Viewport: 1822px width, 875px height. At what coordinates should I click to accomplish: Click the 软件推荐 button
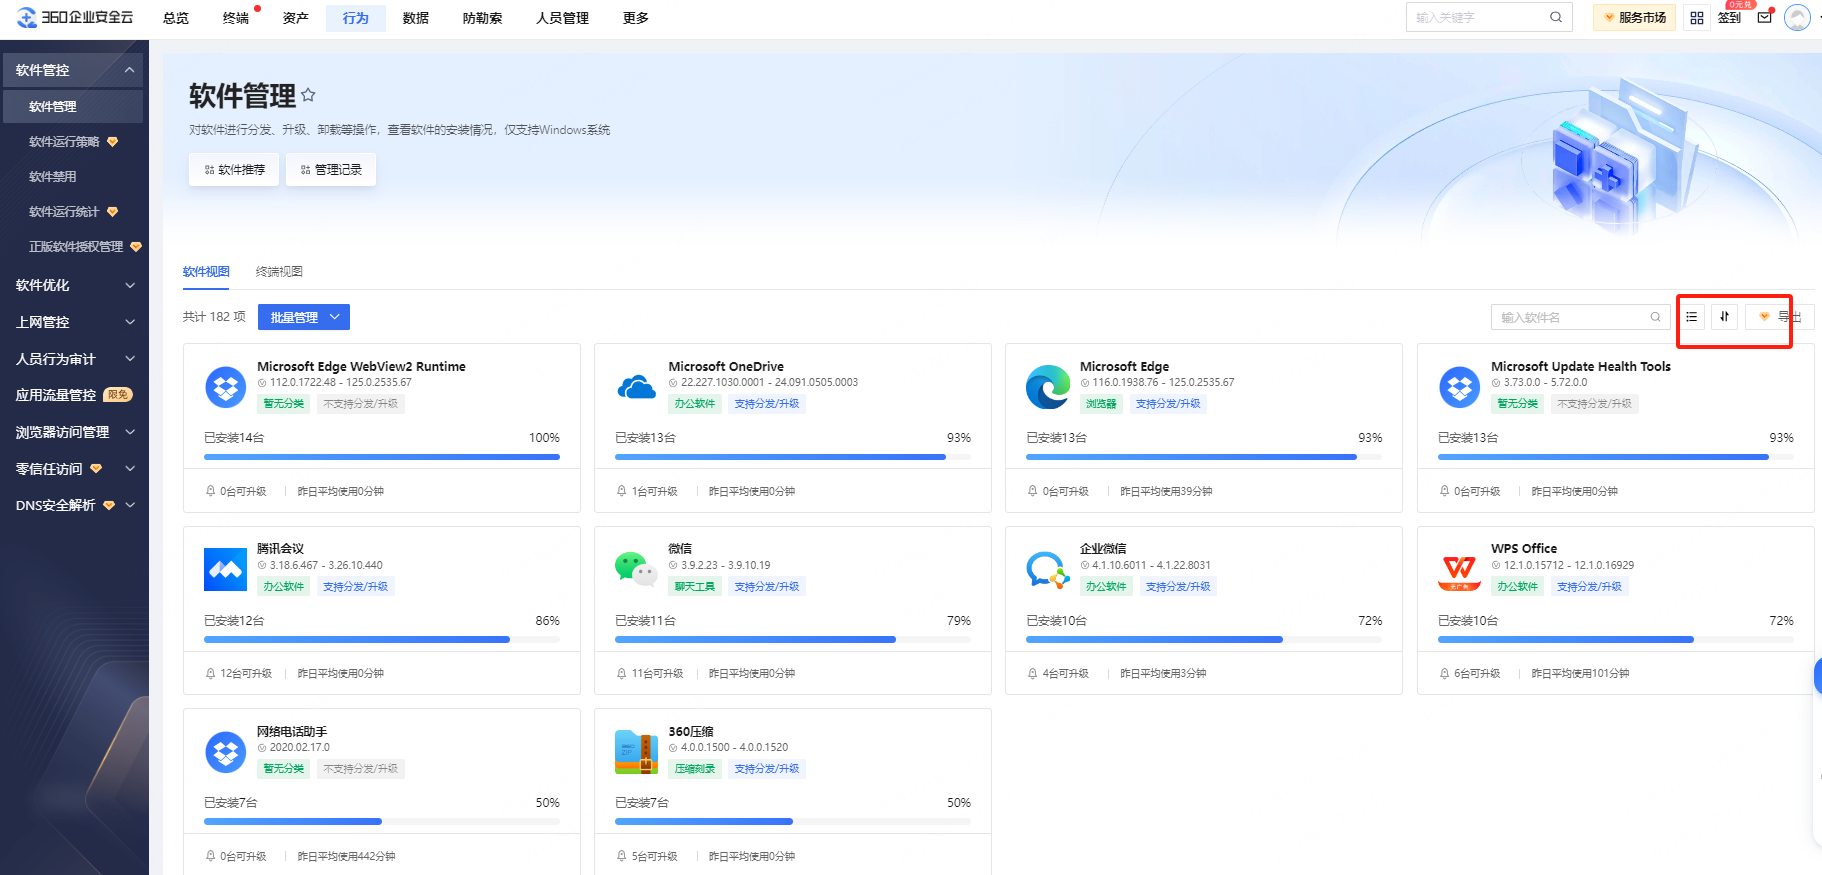234,170
